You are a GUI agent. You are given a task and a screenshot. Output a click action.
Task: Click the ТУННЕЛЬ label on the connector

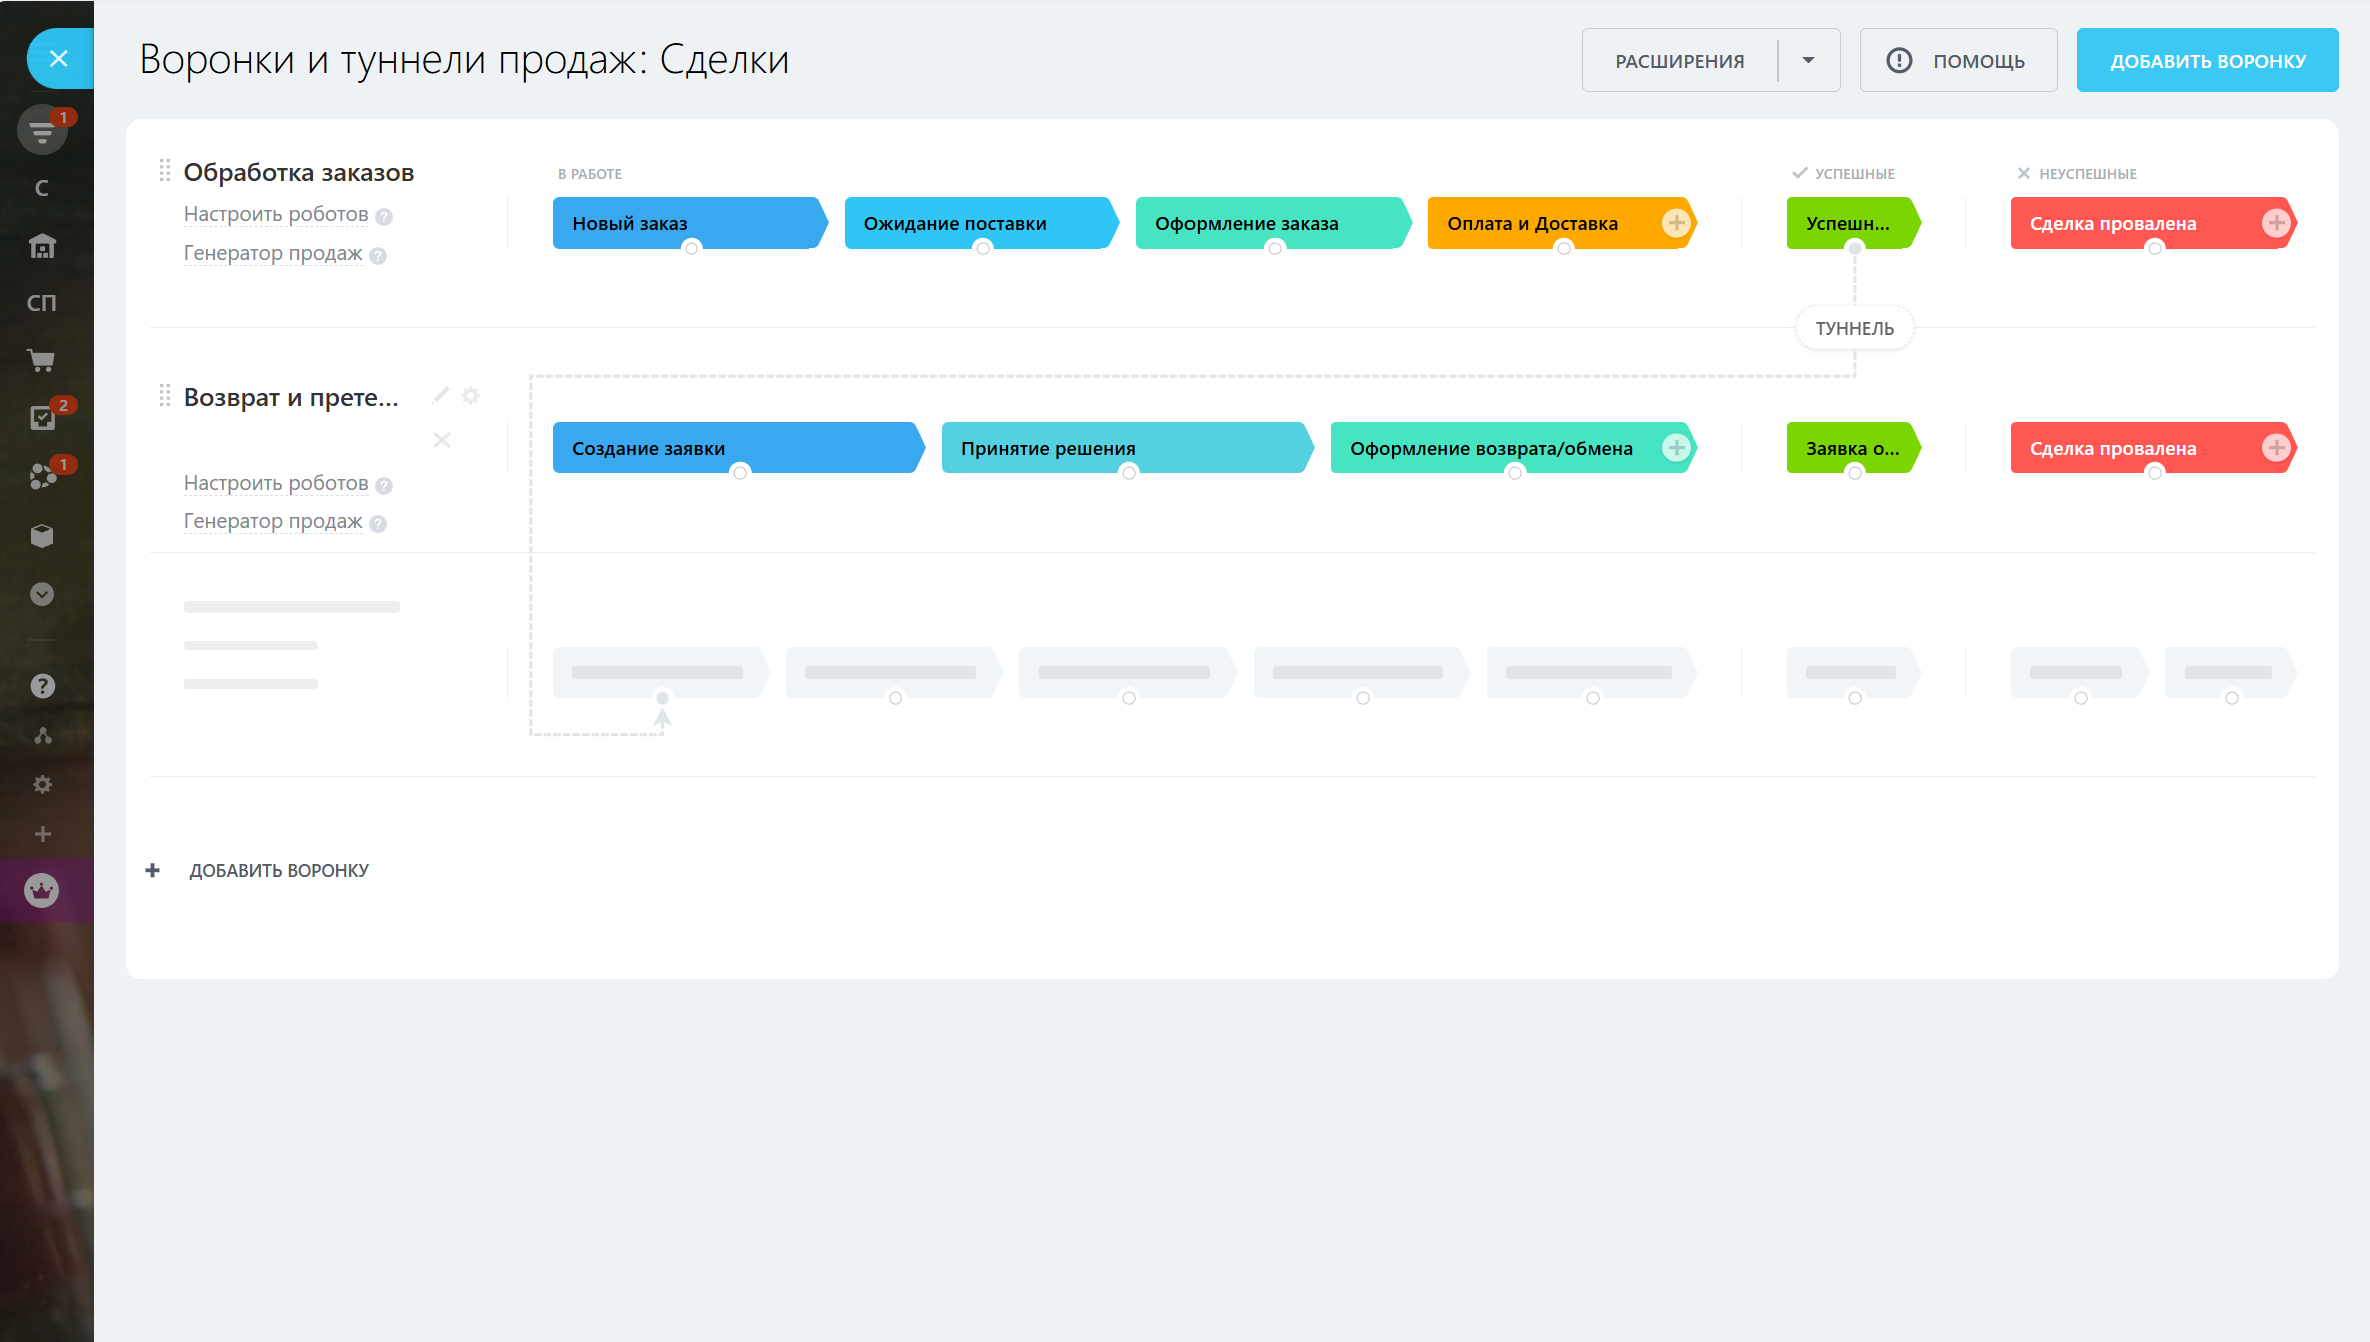1854,329
